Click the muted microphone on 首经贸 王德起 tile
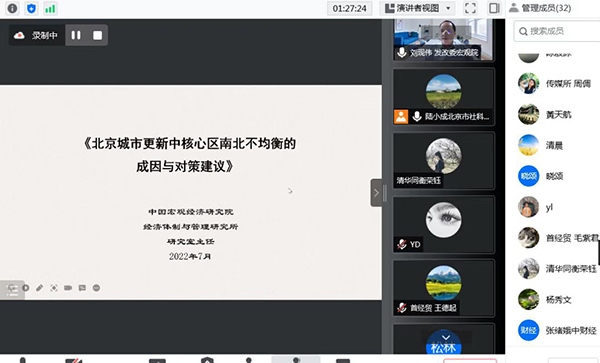This screenshot has height=363, width=600. [x=401, y=308]
